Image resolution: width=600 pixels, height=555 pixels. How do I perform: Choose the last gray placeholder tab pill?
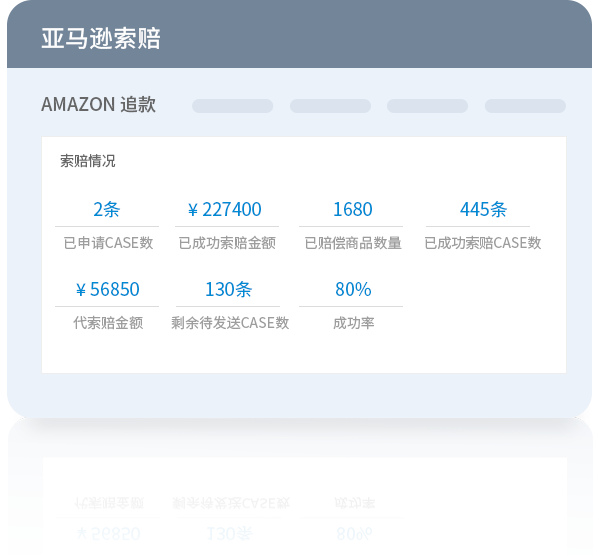pos(524,106)
